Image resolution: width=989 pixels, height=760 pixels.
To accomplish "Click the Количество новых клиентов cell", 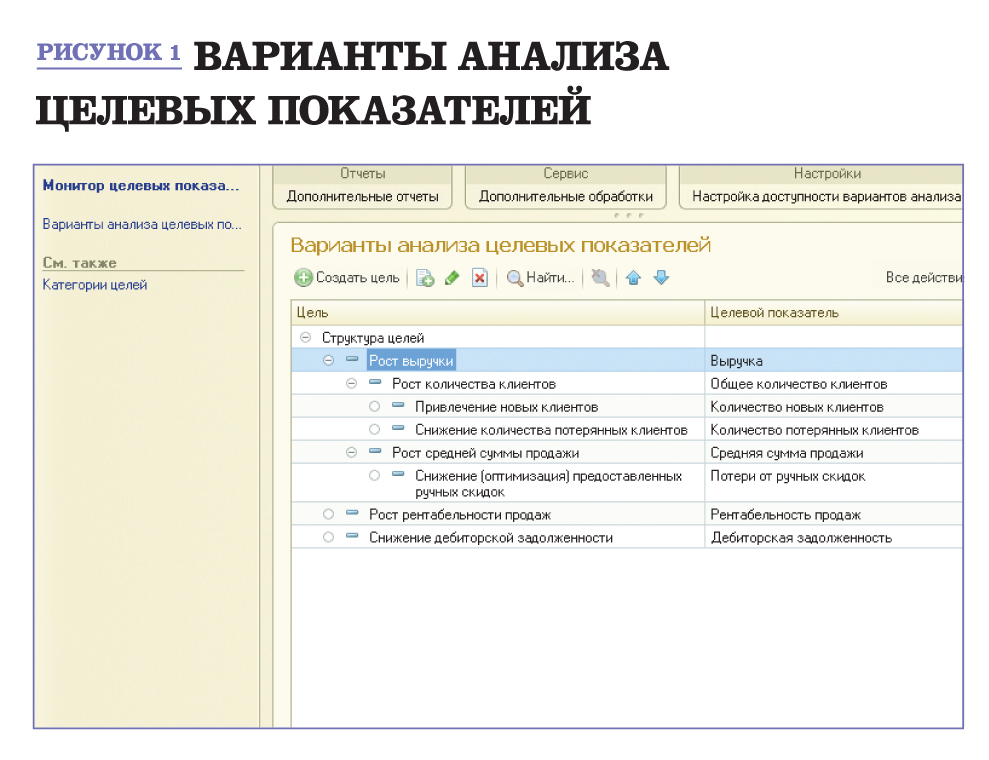I will click(833, 407).
